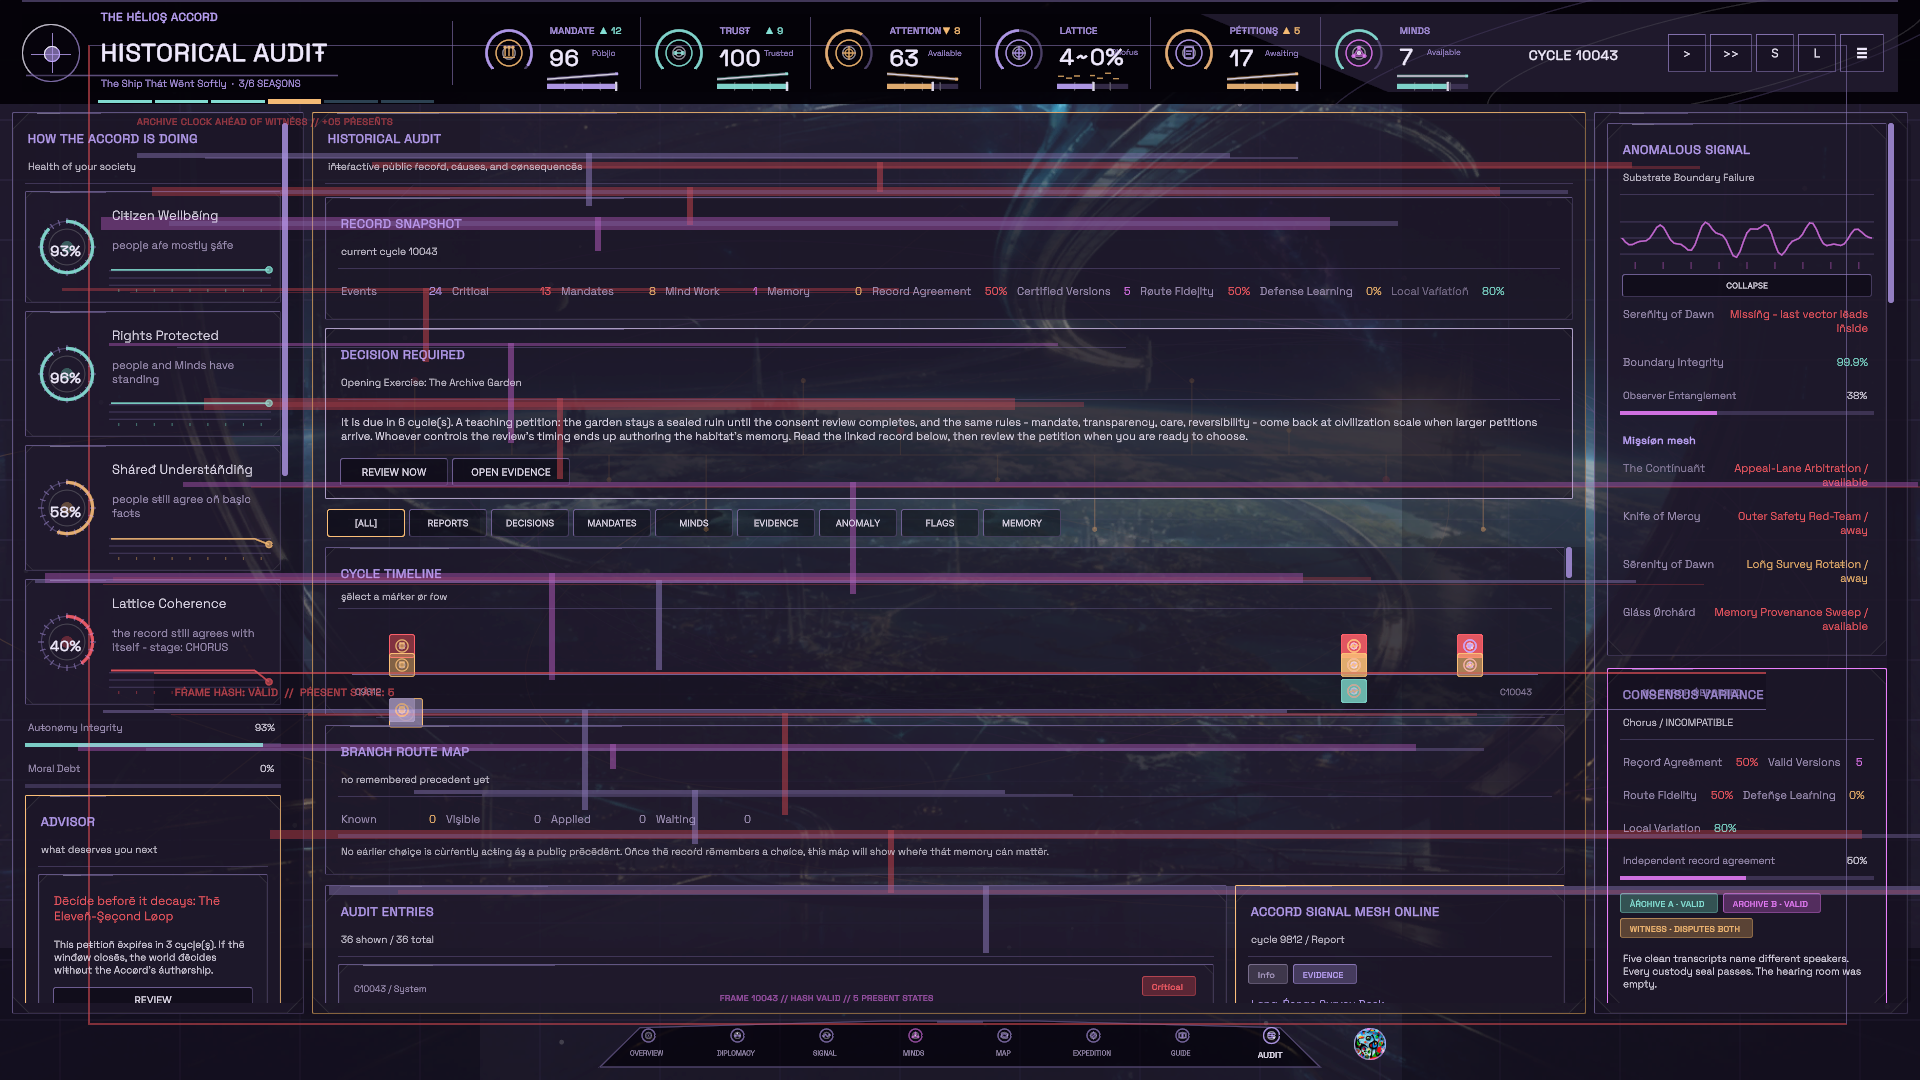The width and height of the screenshot is (1920, 1080).
Task: Toggle the ARCHIVE A - VALID chip
Action: [x=1668, y=904]
